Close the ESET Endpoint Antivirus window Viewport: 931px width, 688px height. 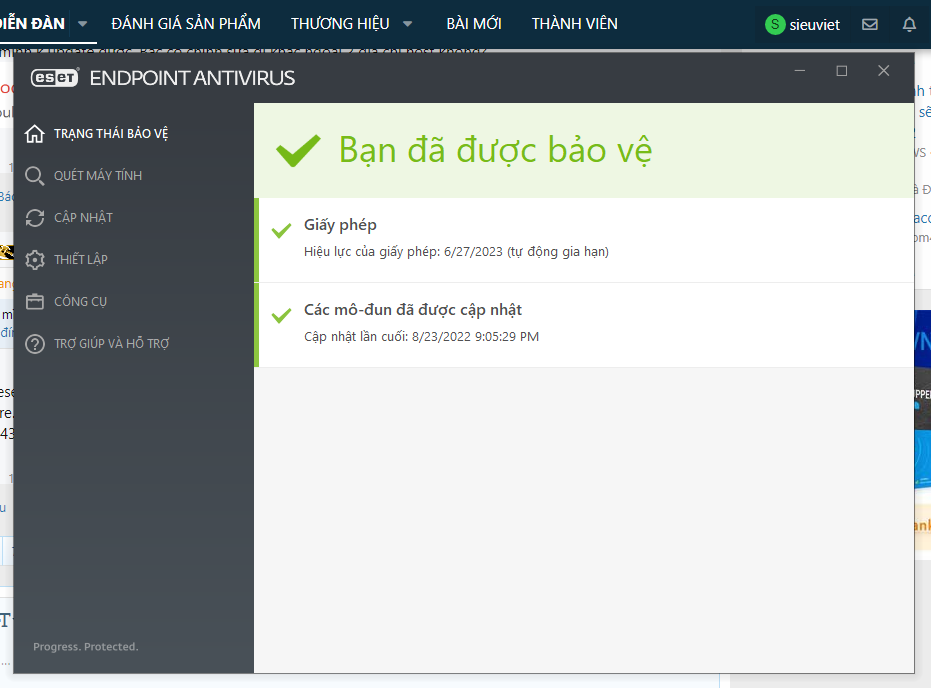tap(884, 71)
